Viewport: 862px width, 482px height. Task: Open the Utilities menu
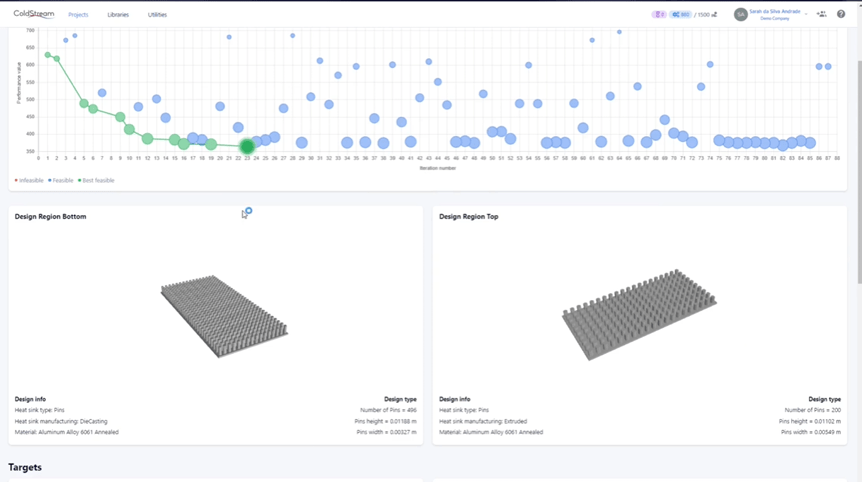[x=157, y=15]
